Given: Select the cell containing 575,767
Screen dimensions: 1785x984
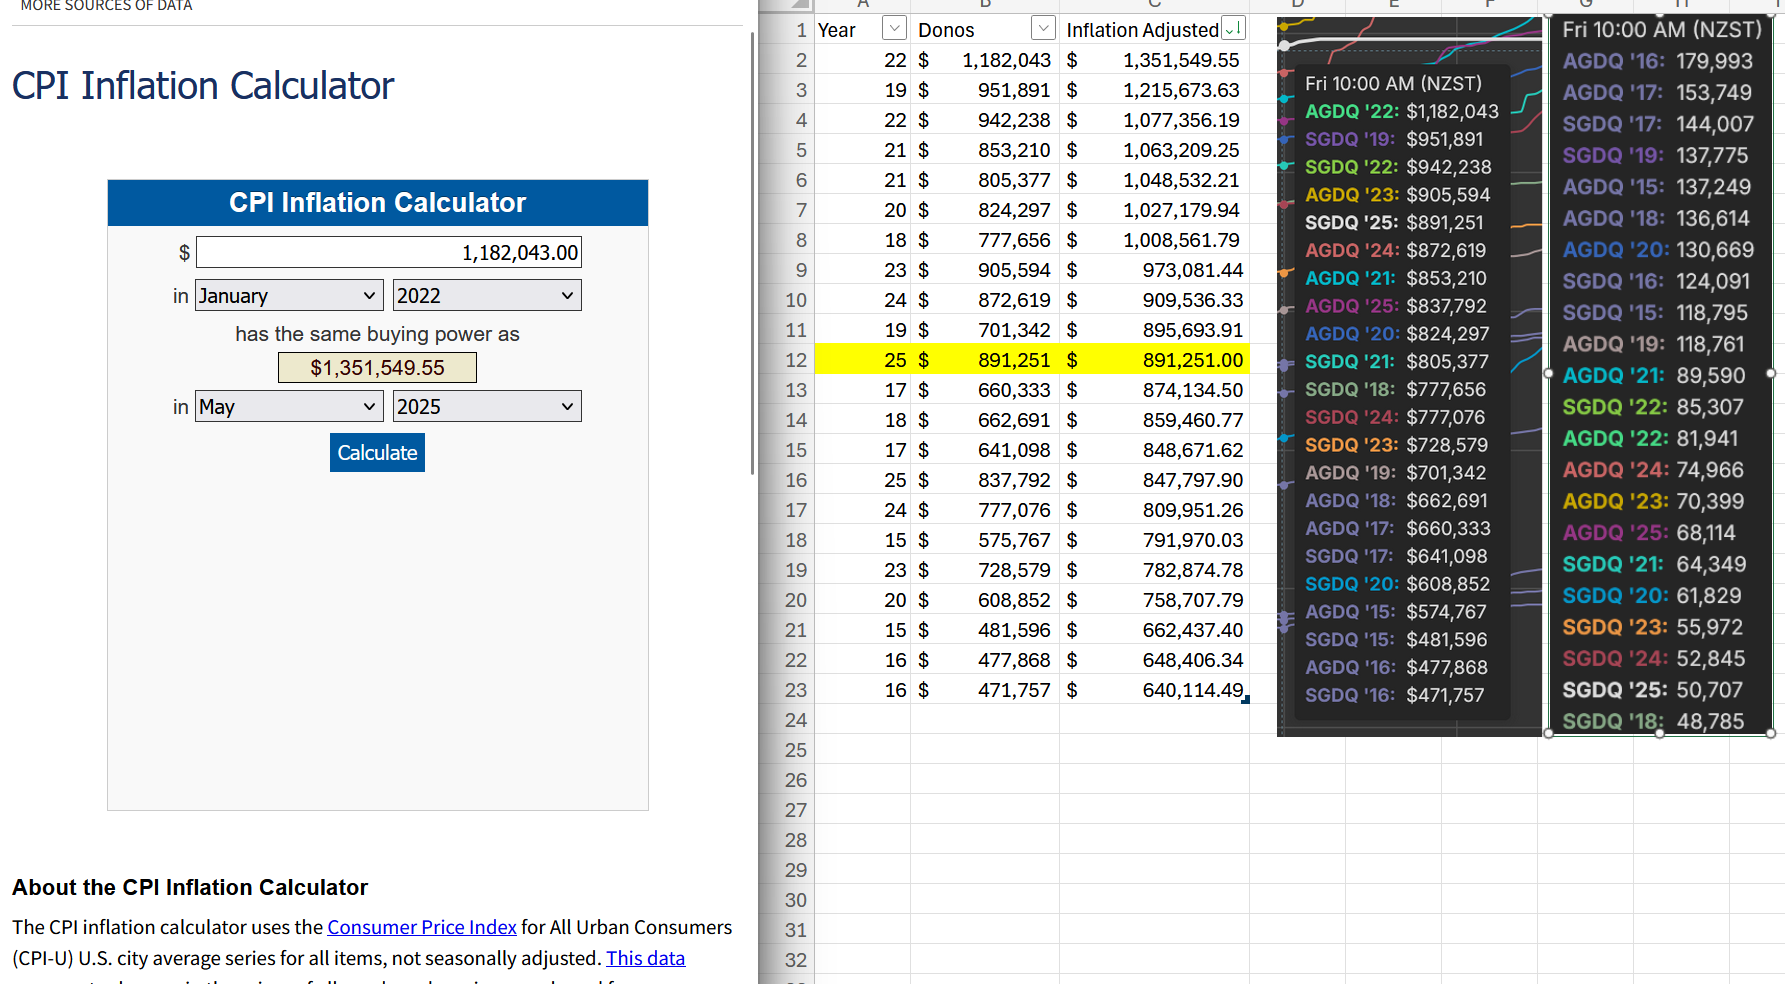Looking at the screenshot, I should click(985, 540).
